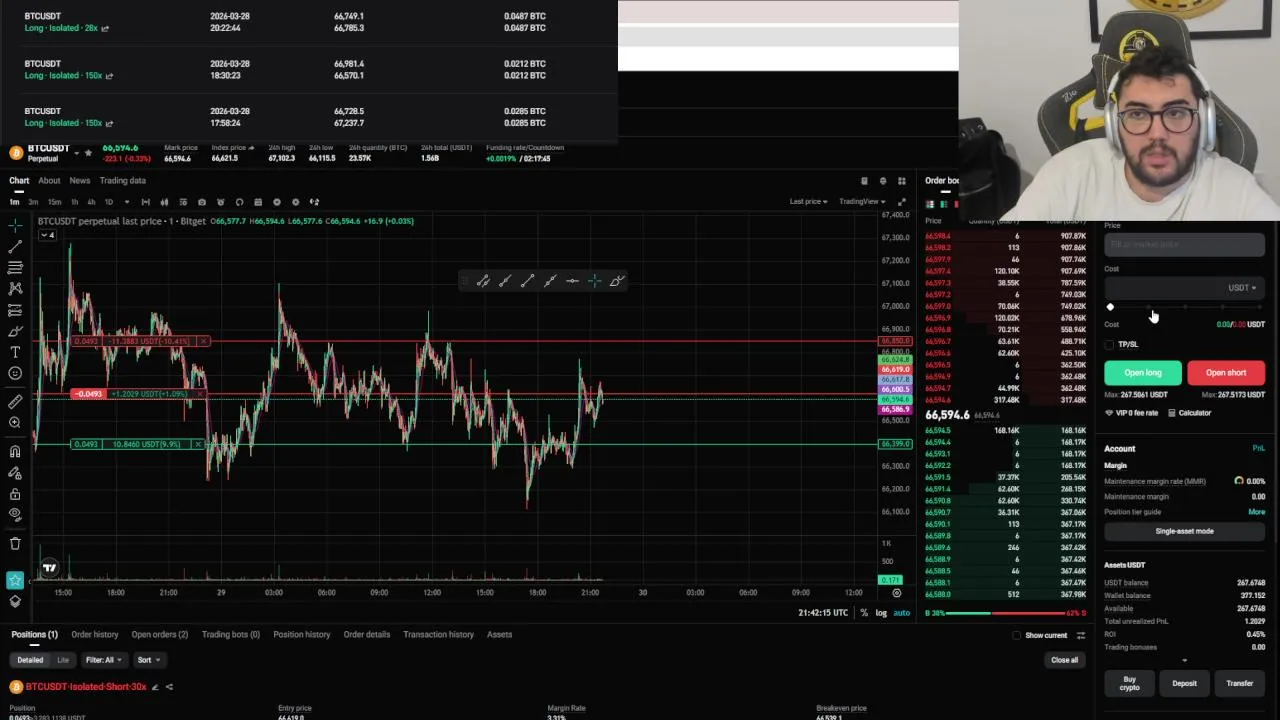
Task: Open the Last price dropdown
Action: pos(808,202)
